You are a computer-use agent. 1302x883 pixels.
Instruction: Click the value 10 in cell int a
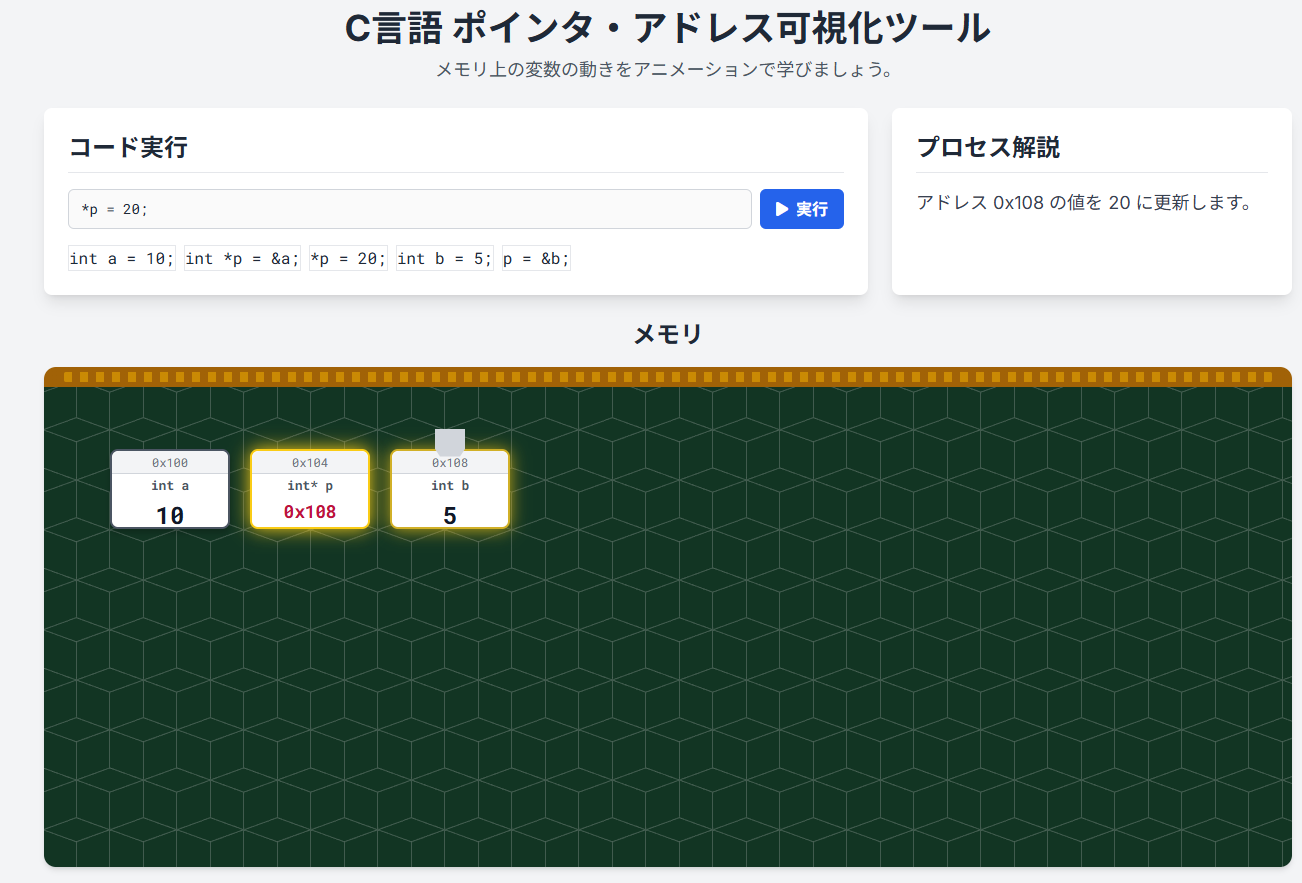170,515
